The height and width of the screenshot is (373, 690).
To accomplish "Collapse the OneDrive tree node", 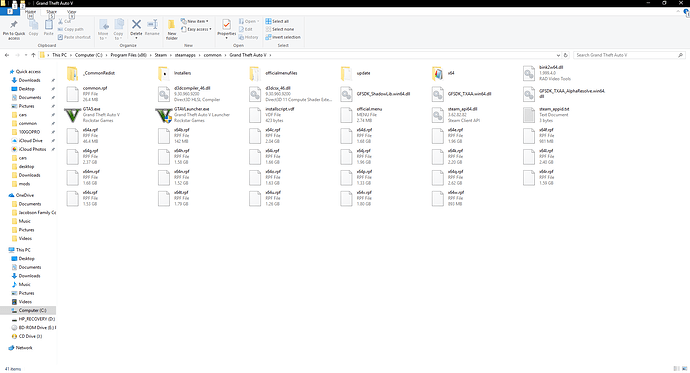I will click(x=6, y=195).
